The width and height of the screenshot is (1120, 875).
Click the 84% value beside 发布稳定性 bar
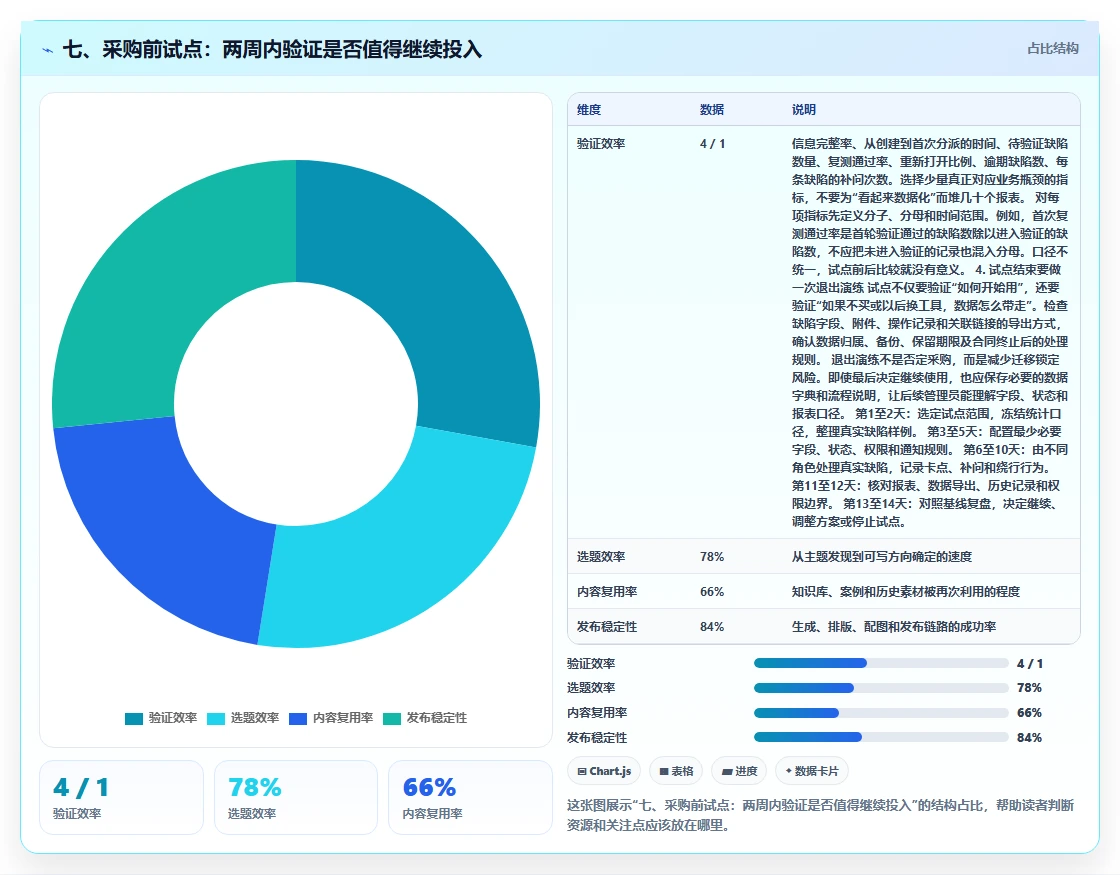pos(1029,737)
